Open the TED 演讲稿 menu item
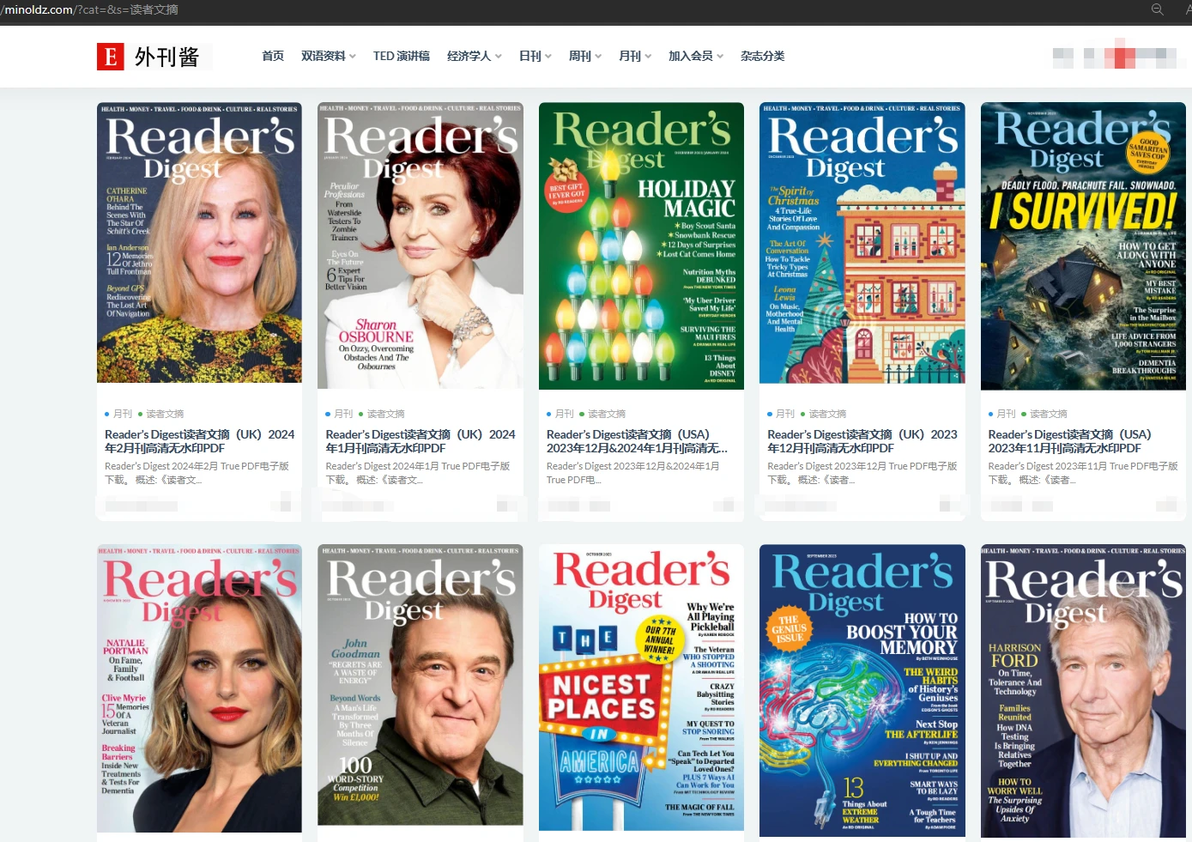Screen dimensions: 1192x842 point(401,56)
